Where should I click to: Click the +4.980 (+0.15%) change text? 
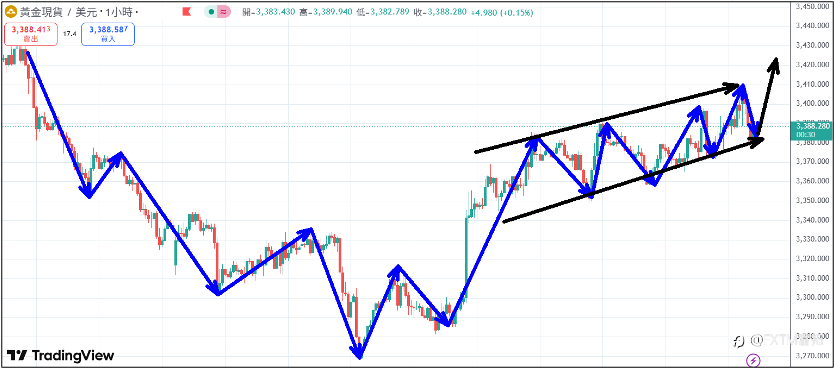(x=502, y=12)
